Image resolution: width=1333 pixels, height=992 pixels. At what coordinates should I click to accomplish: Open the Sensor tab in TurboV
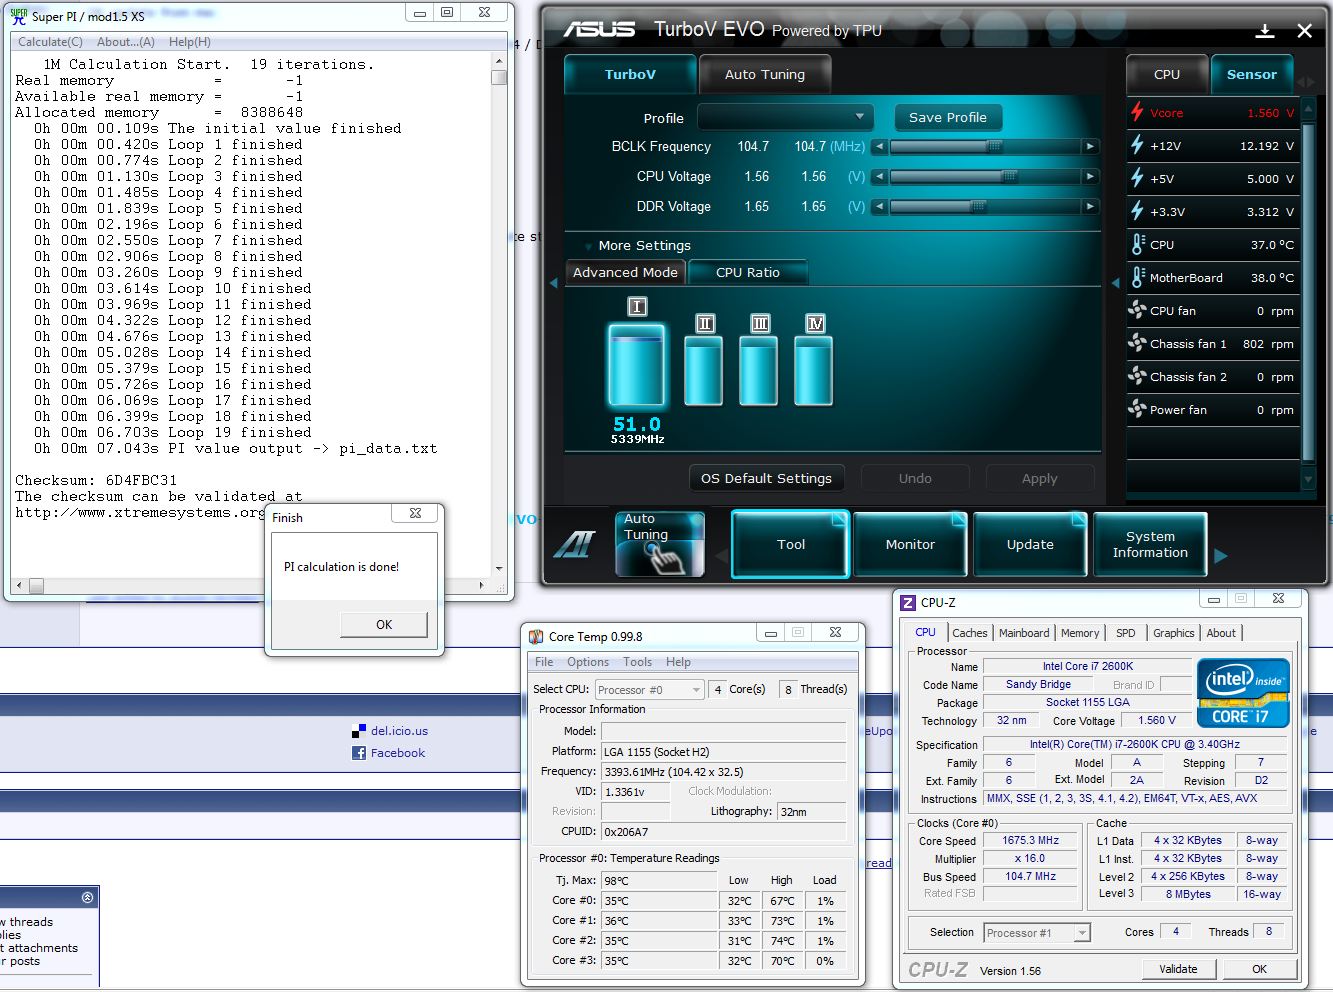[x=1251, y=74]
